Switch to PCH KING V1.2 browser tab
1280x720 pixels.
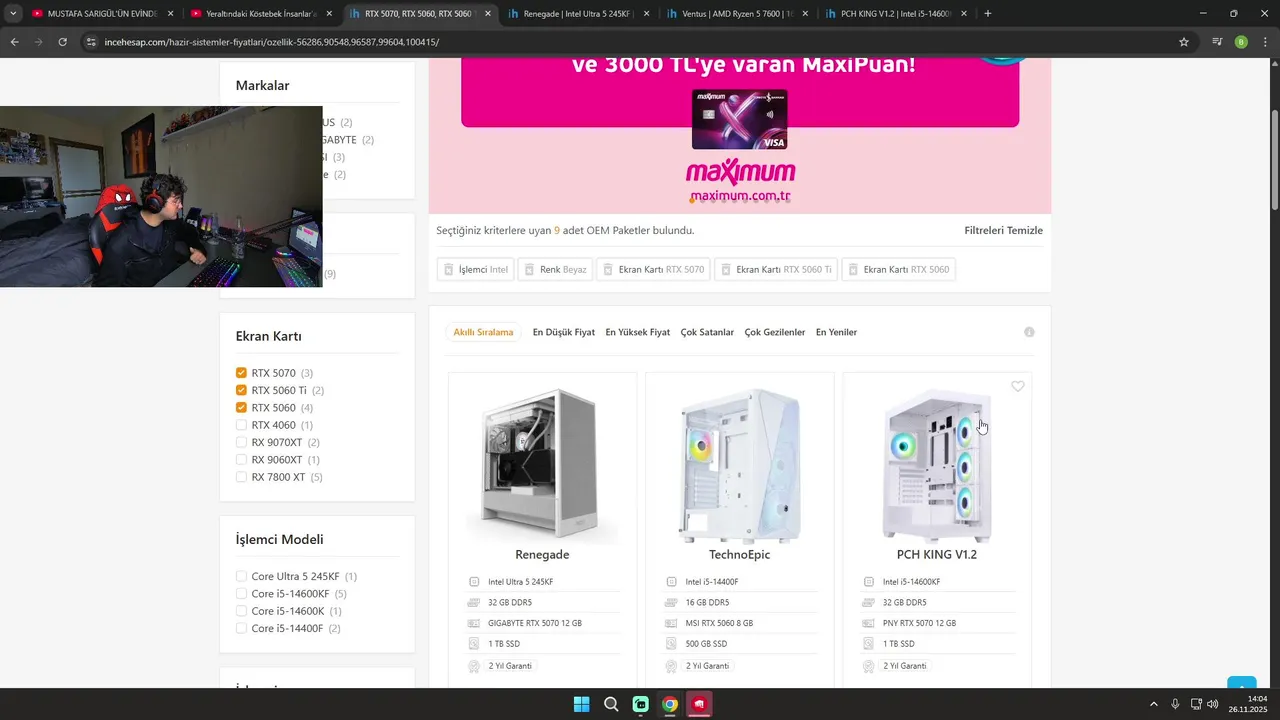coord(896,14)
